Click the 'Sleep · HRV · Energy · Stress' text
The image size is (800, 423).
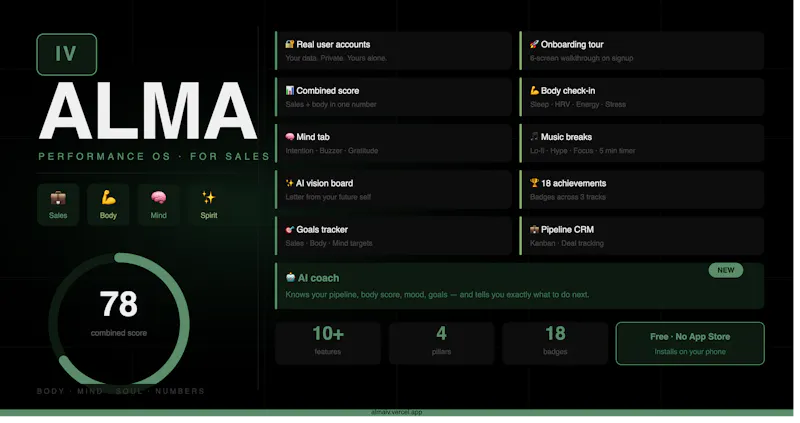click(578, 105)
